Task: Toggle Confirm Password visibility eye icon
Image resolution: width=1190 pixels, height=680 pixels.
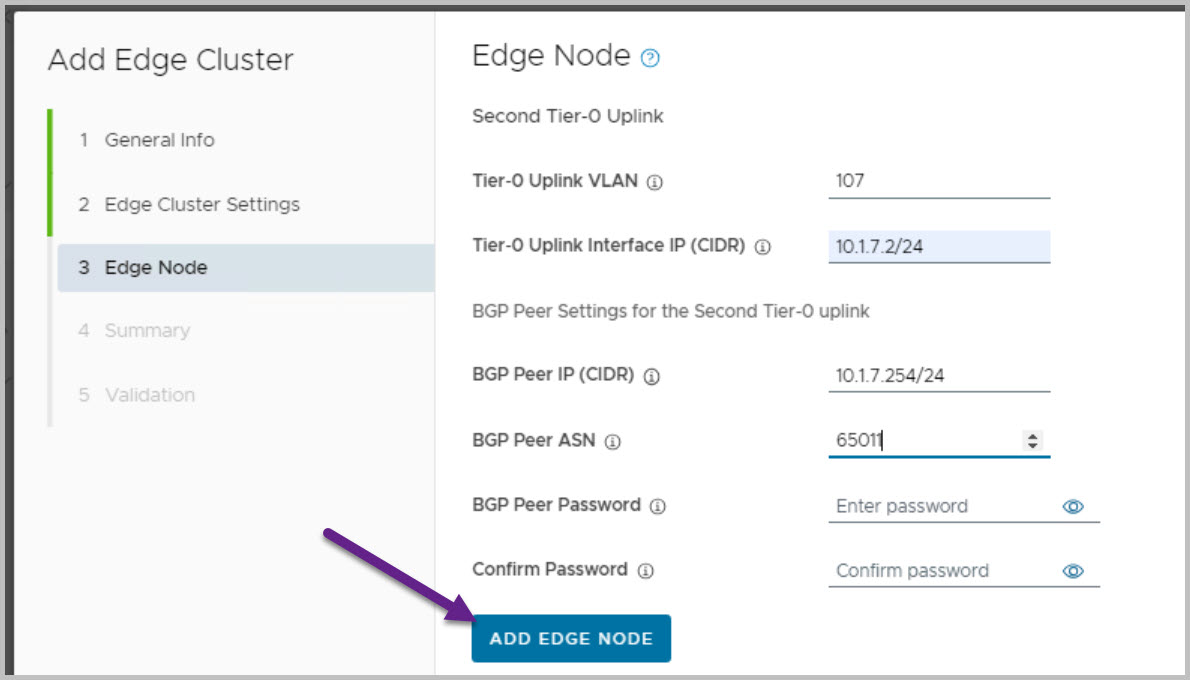Action: click(x=1073, y=571)
